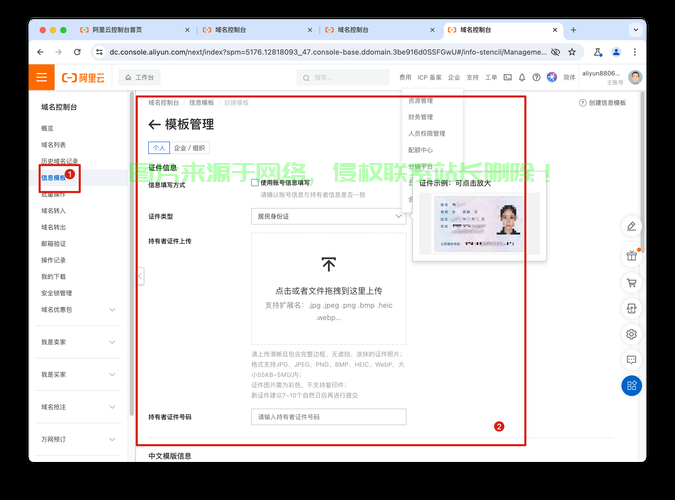Expand 万网预订 sidebar group

tap(78, 439)
